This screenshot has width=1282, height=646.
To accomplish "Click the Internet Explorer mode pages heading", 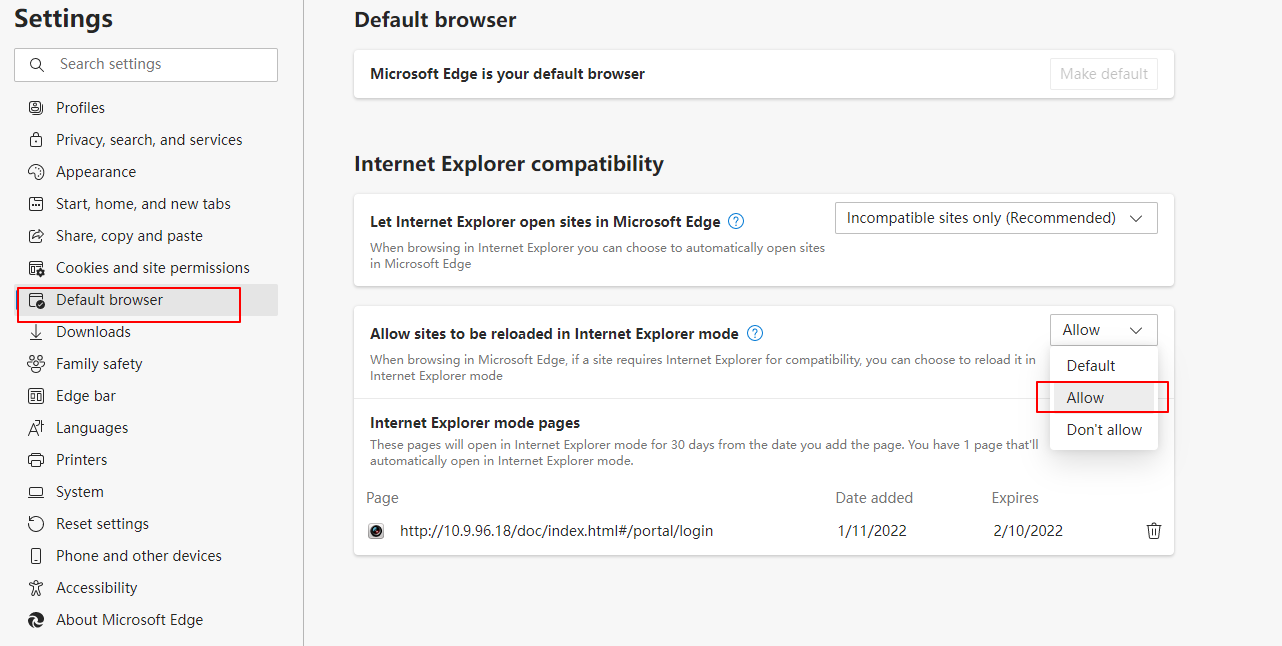I will [475, 423].
